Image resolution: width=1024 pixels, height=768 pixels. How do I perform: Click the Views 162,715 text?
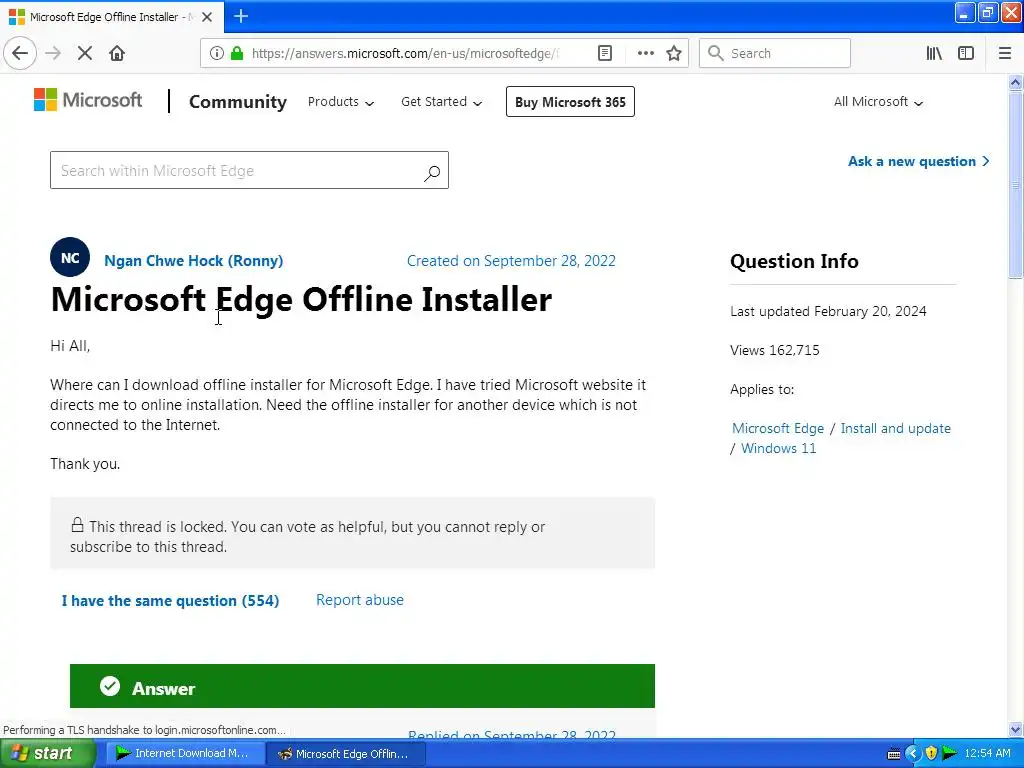[x=775, y=350]
